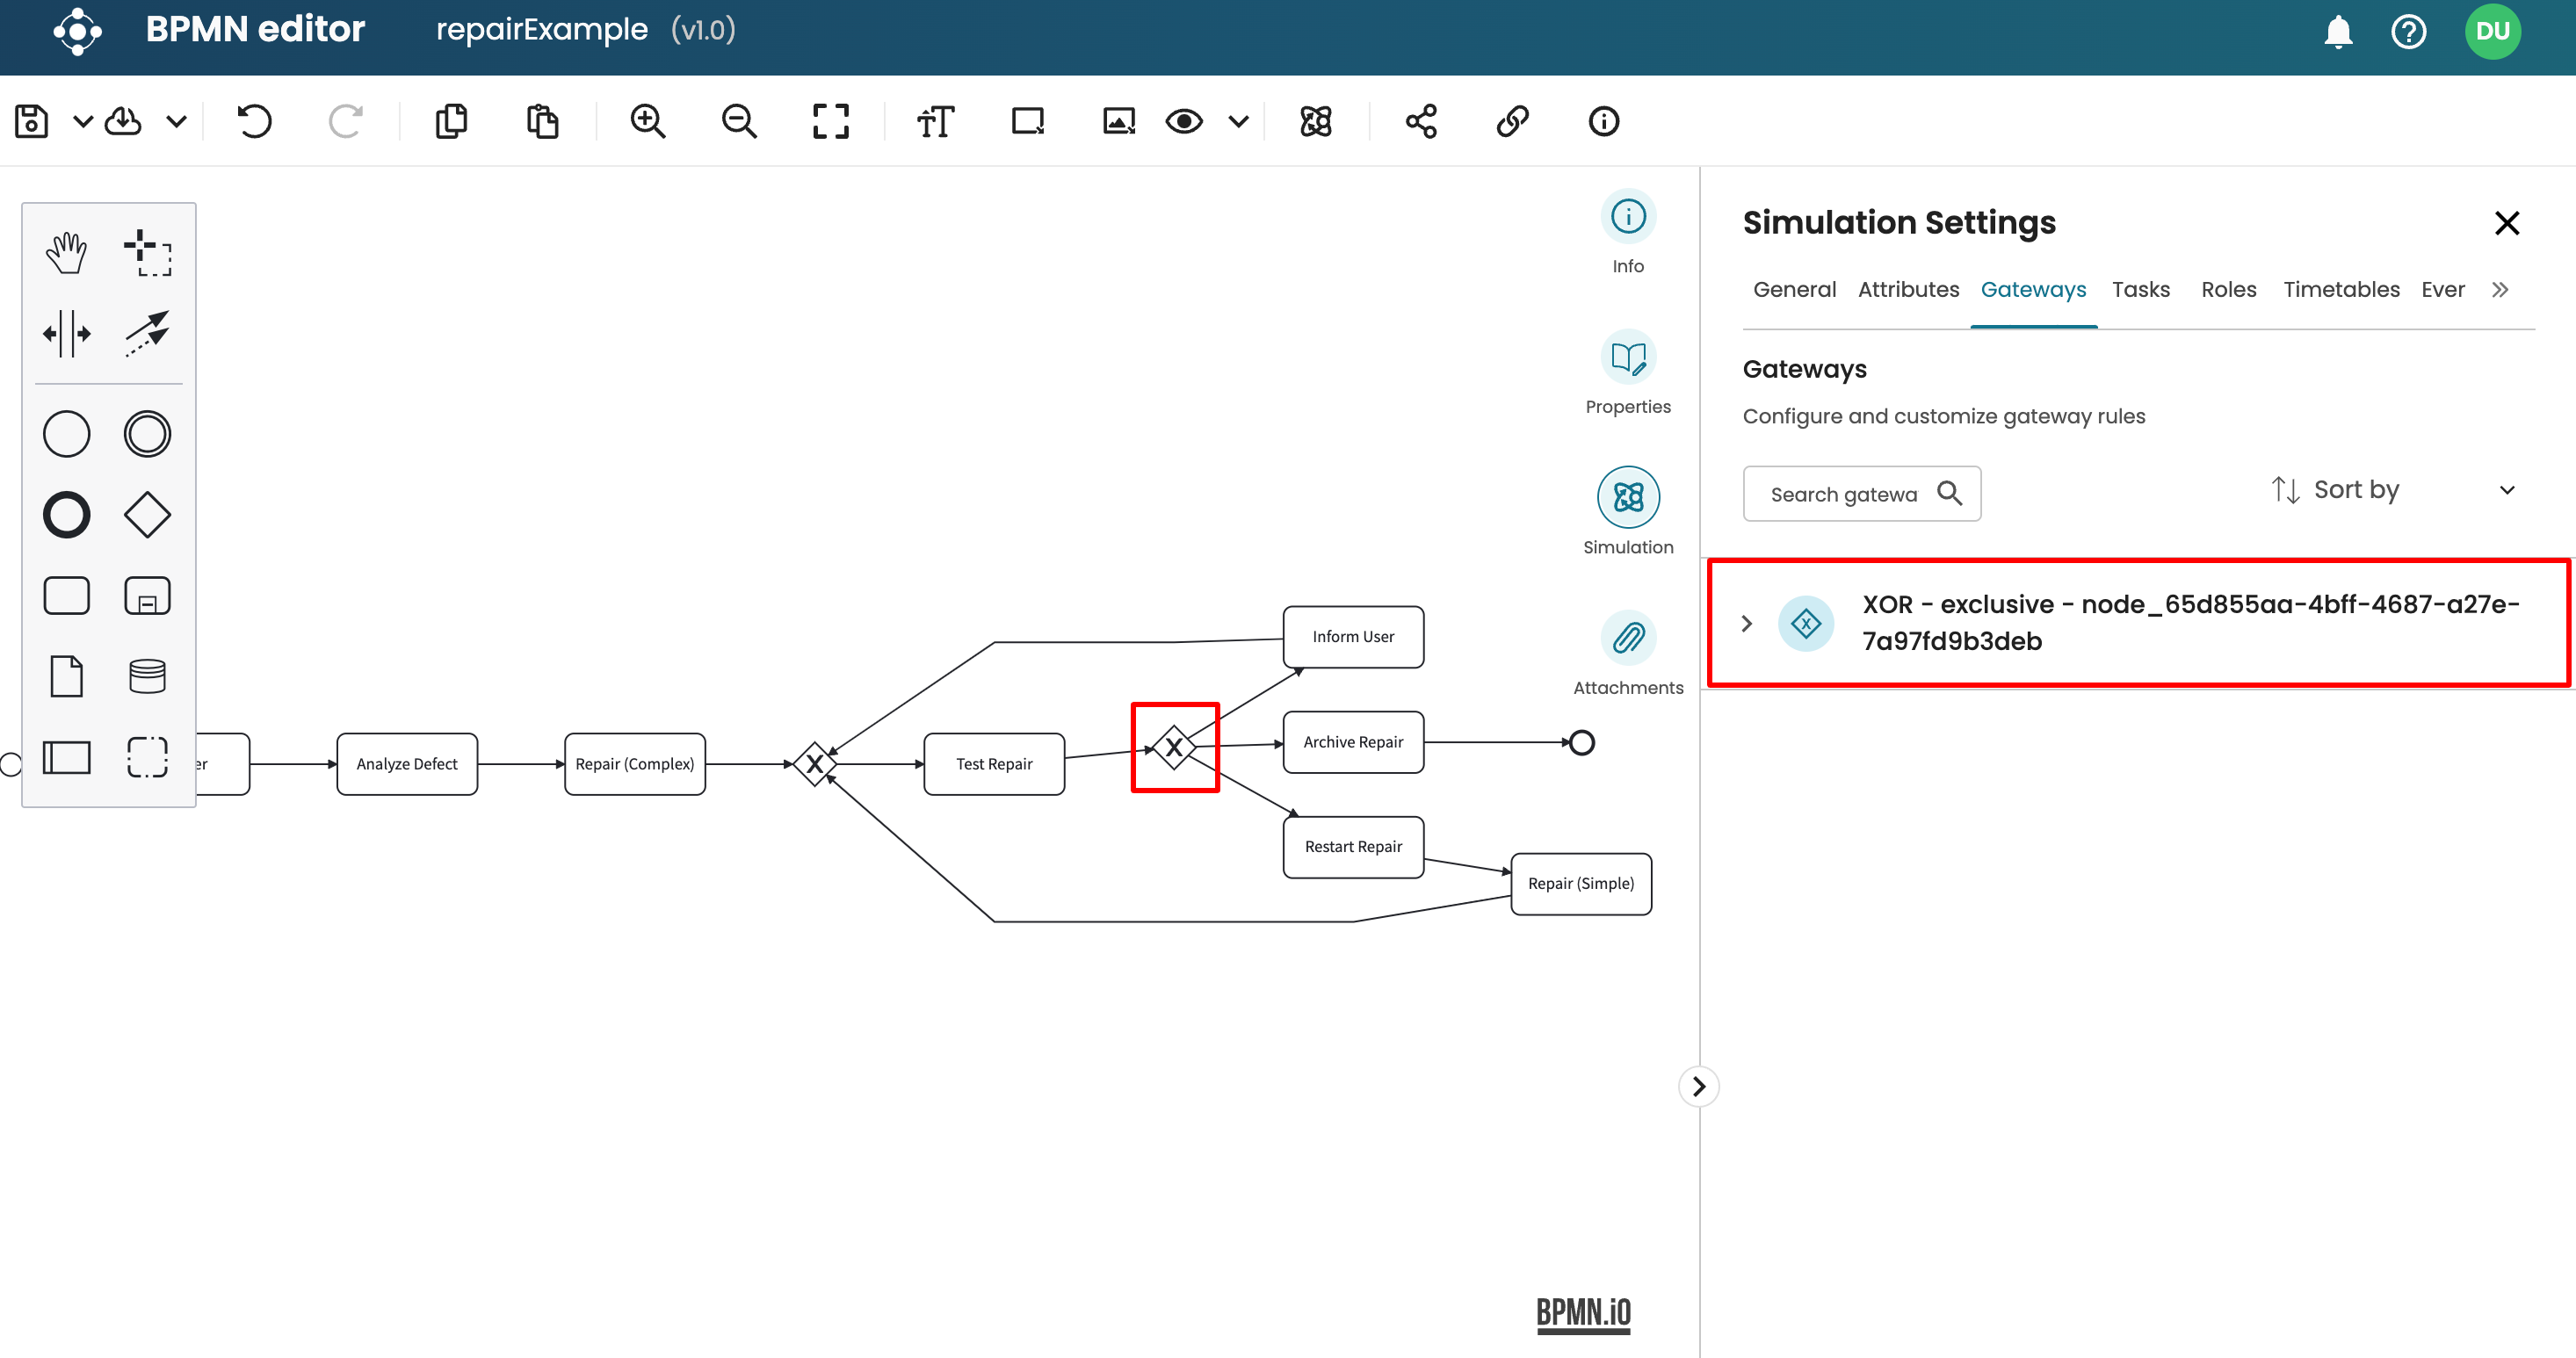Screen dimensions: 2576x1358
Task: Switch to the Tasks tab
Action: [2140, 290]
